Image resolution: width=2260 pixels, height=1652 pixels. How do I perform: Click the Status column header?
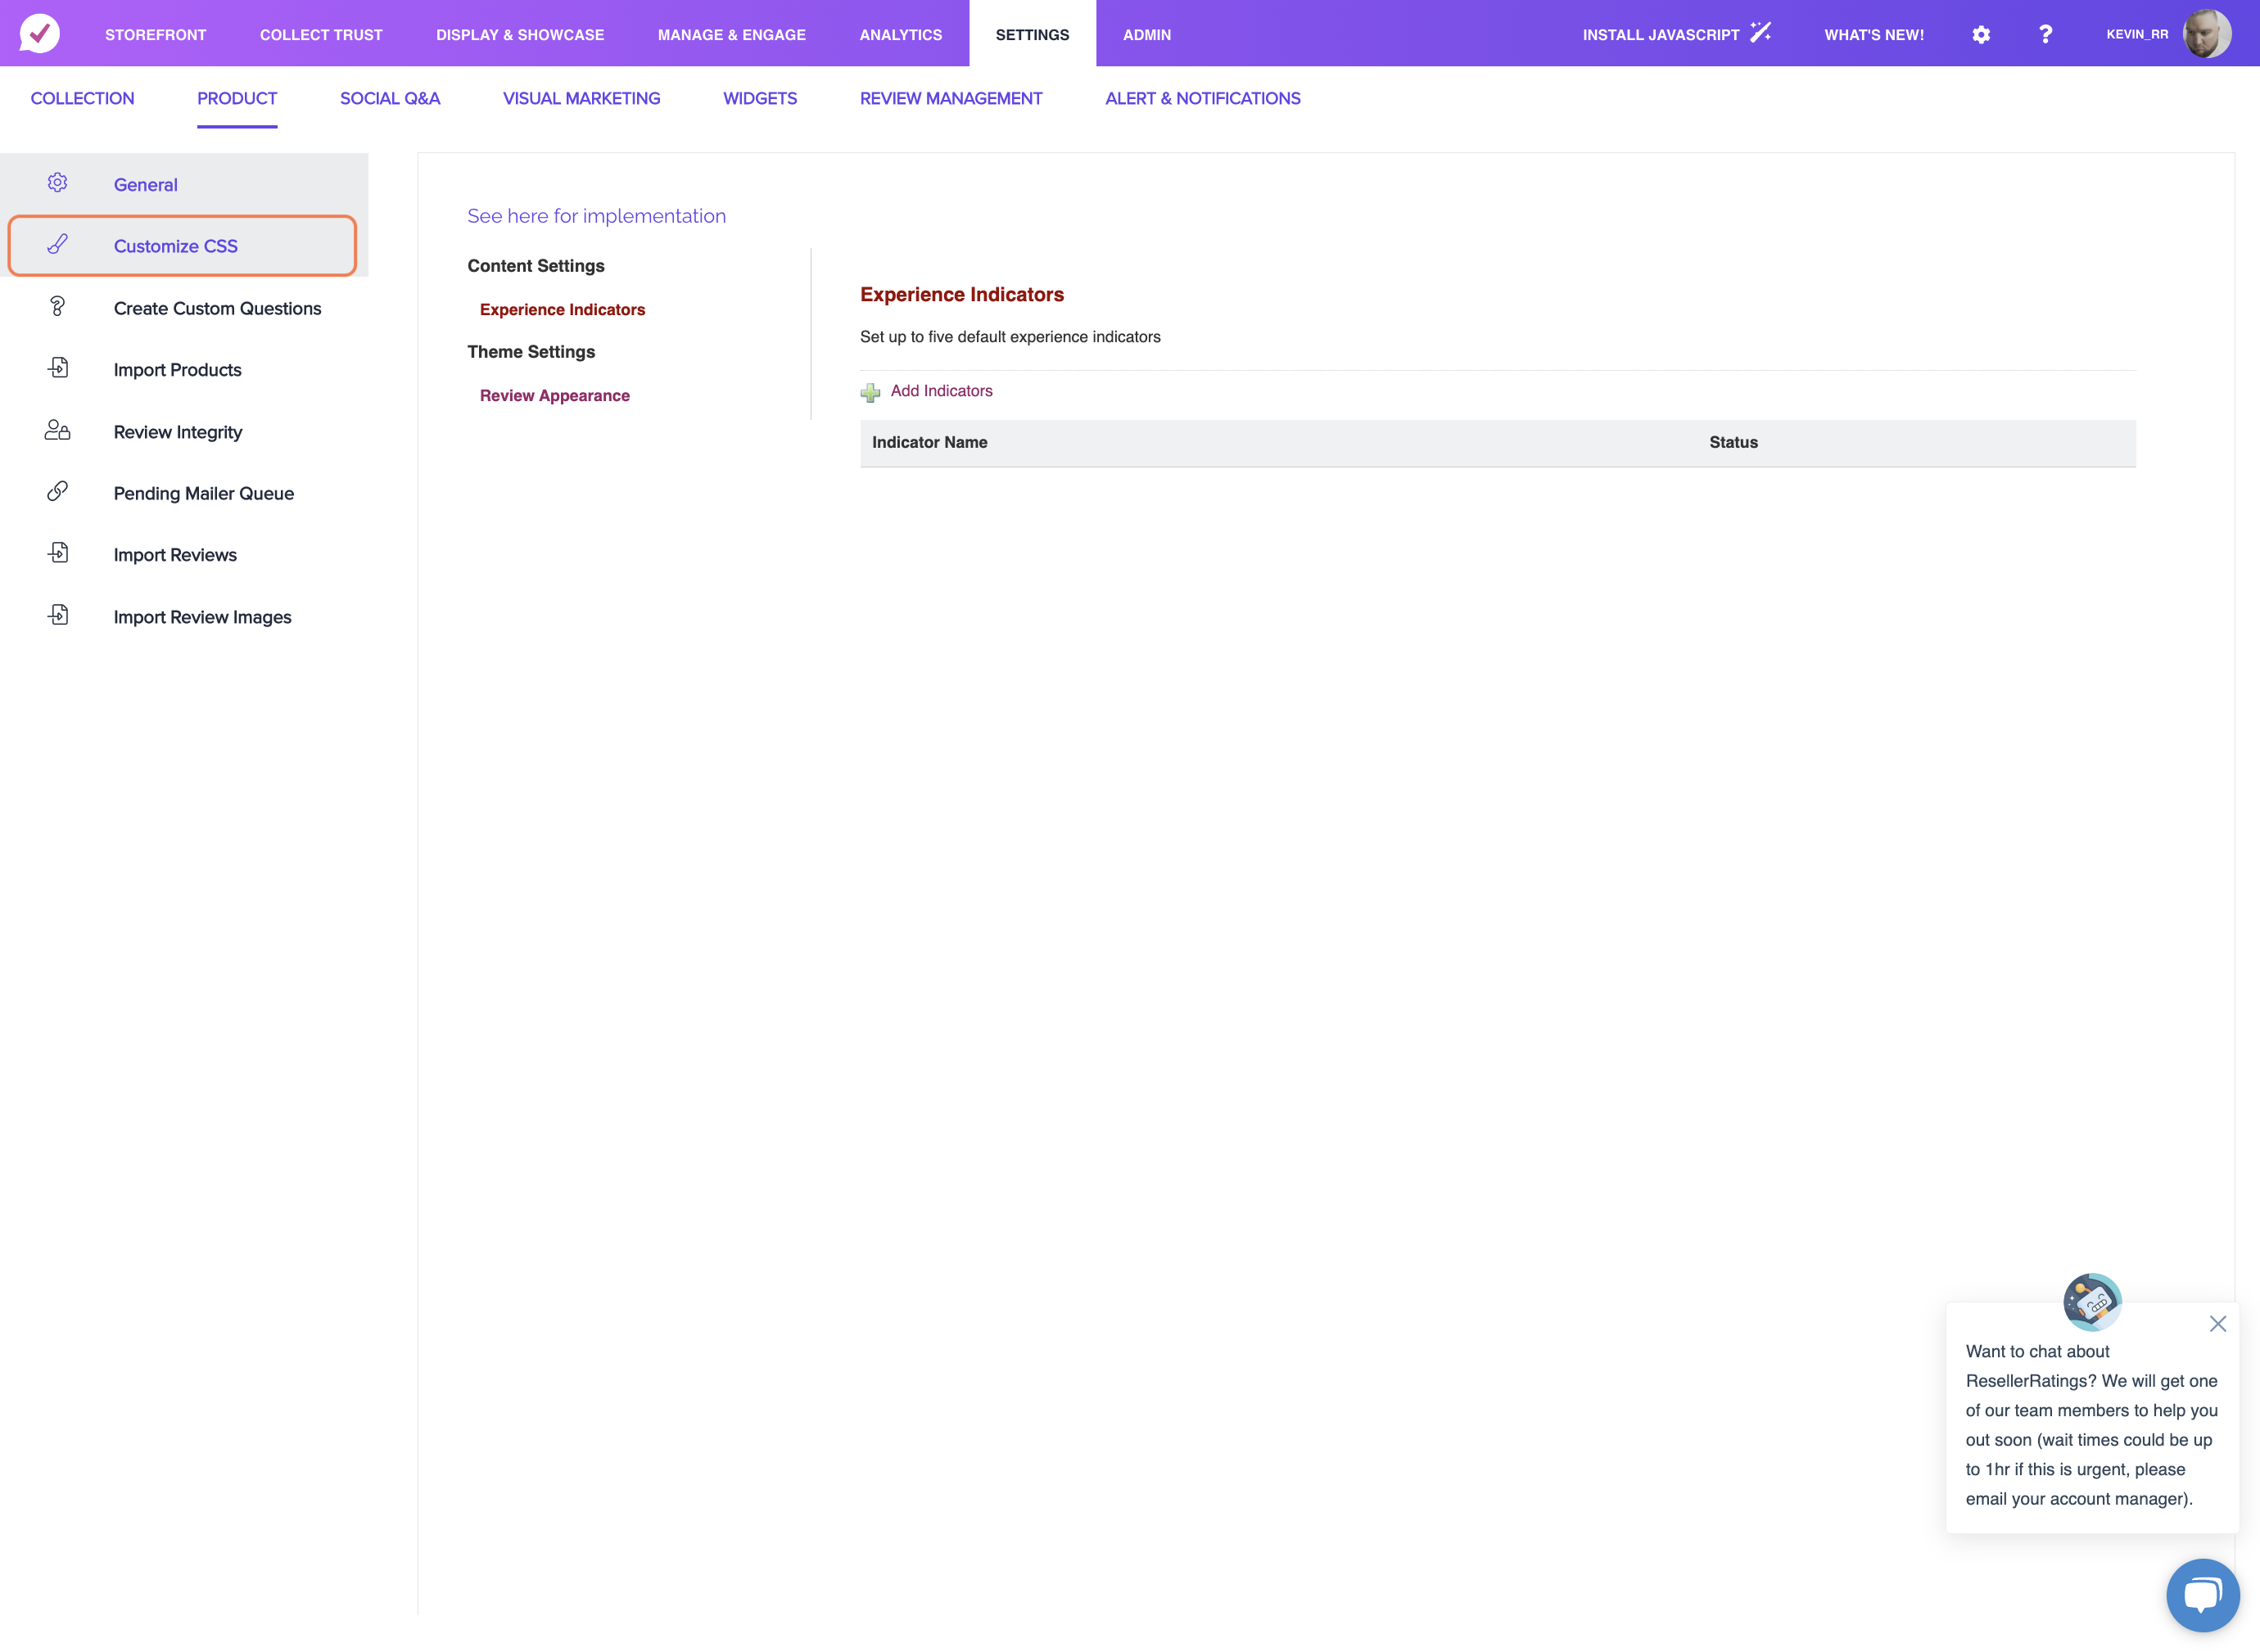tap(1734, 443)
